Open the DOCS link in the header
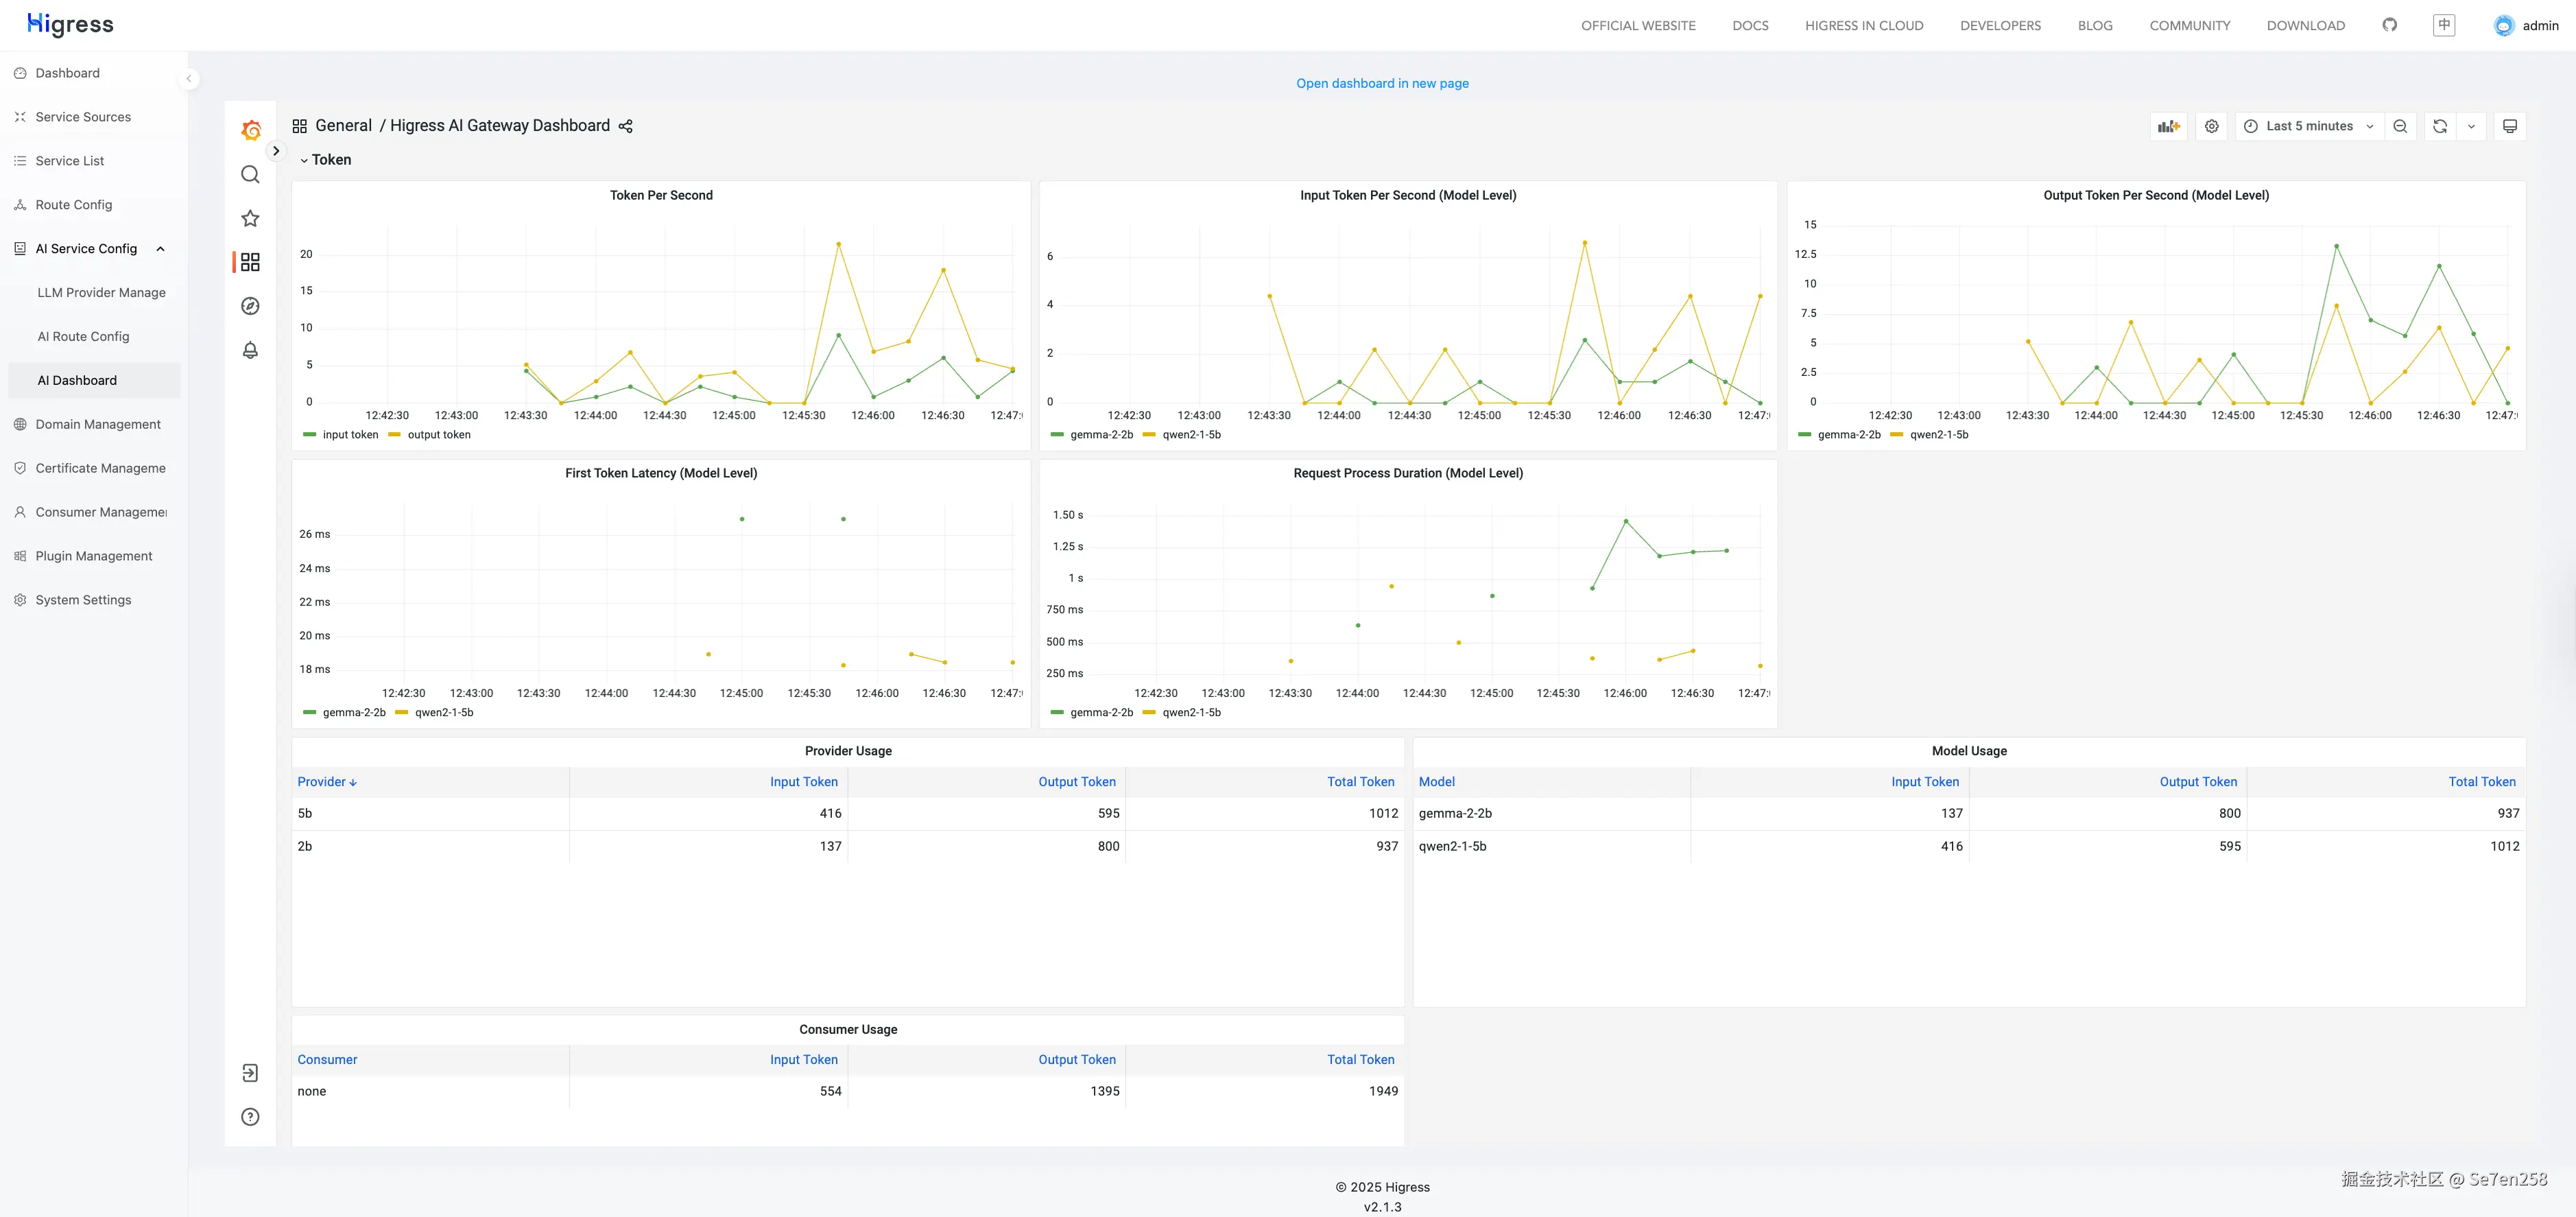2576x1217 pixels. (x=1750, y=26)
